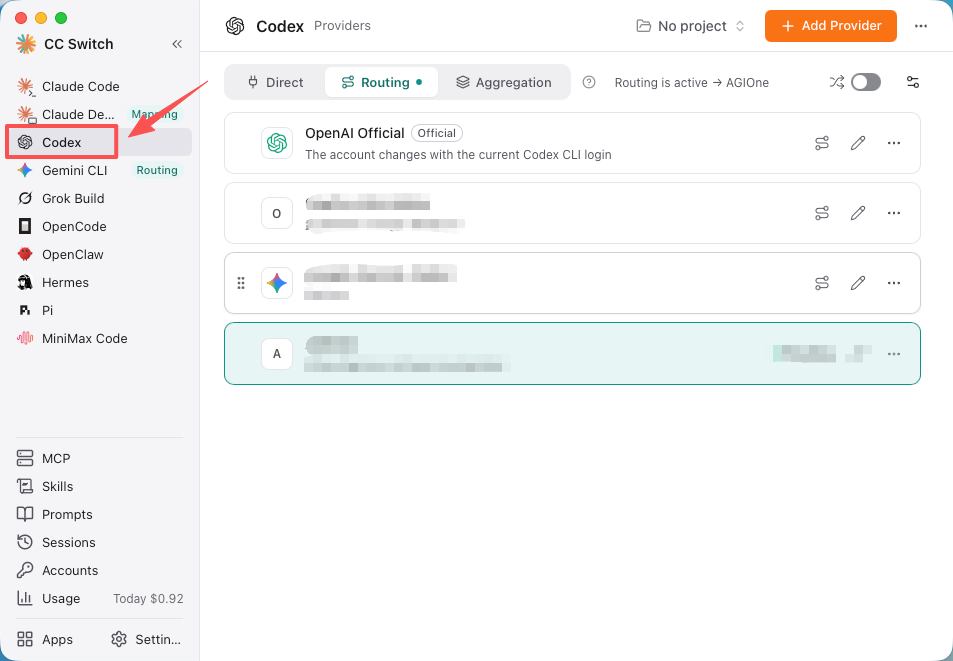Click OpenAI Official account description text

coord(458,154)
